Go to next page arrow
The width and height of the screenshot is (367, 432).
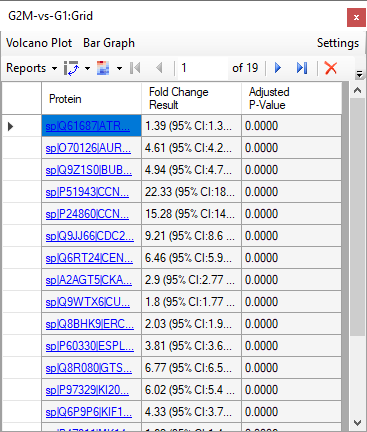[x=278, y=68]
